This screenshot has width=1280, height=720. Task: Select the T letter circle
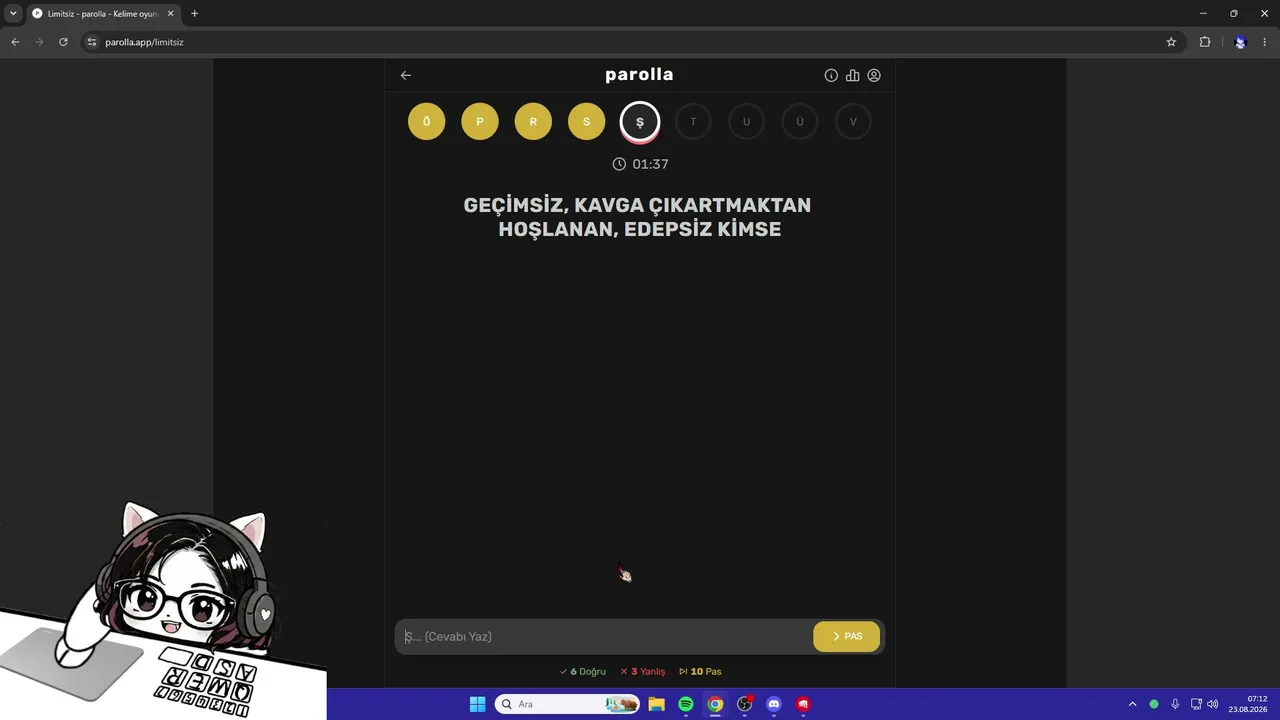pyautogui.click(x=693, y=122)
